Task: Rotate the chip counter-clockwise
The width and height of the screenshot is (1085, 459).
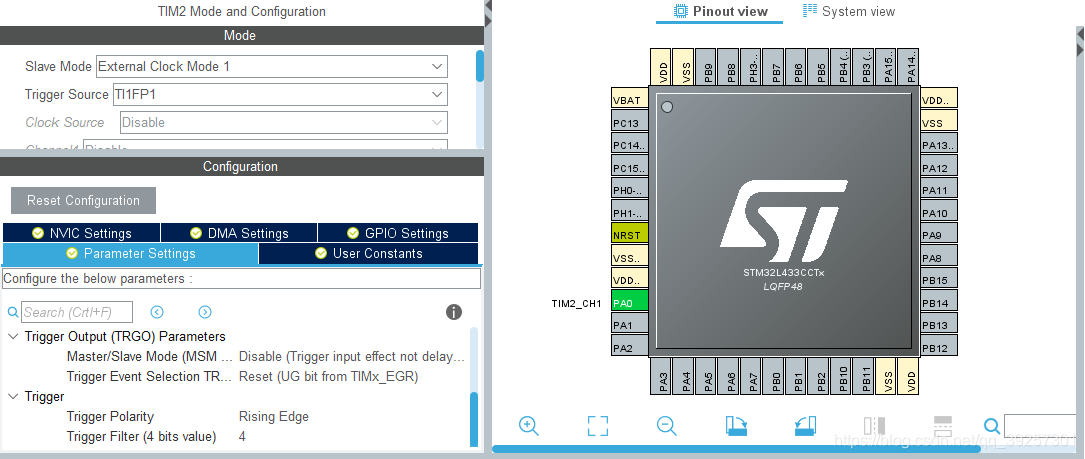Action: pyautogui.click(x=805, y=426)
